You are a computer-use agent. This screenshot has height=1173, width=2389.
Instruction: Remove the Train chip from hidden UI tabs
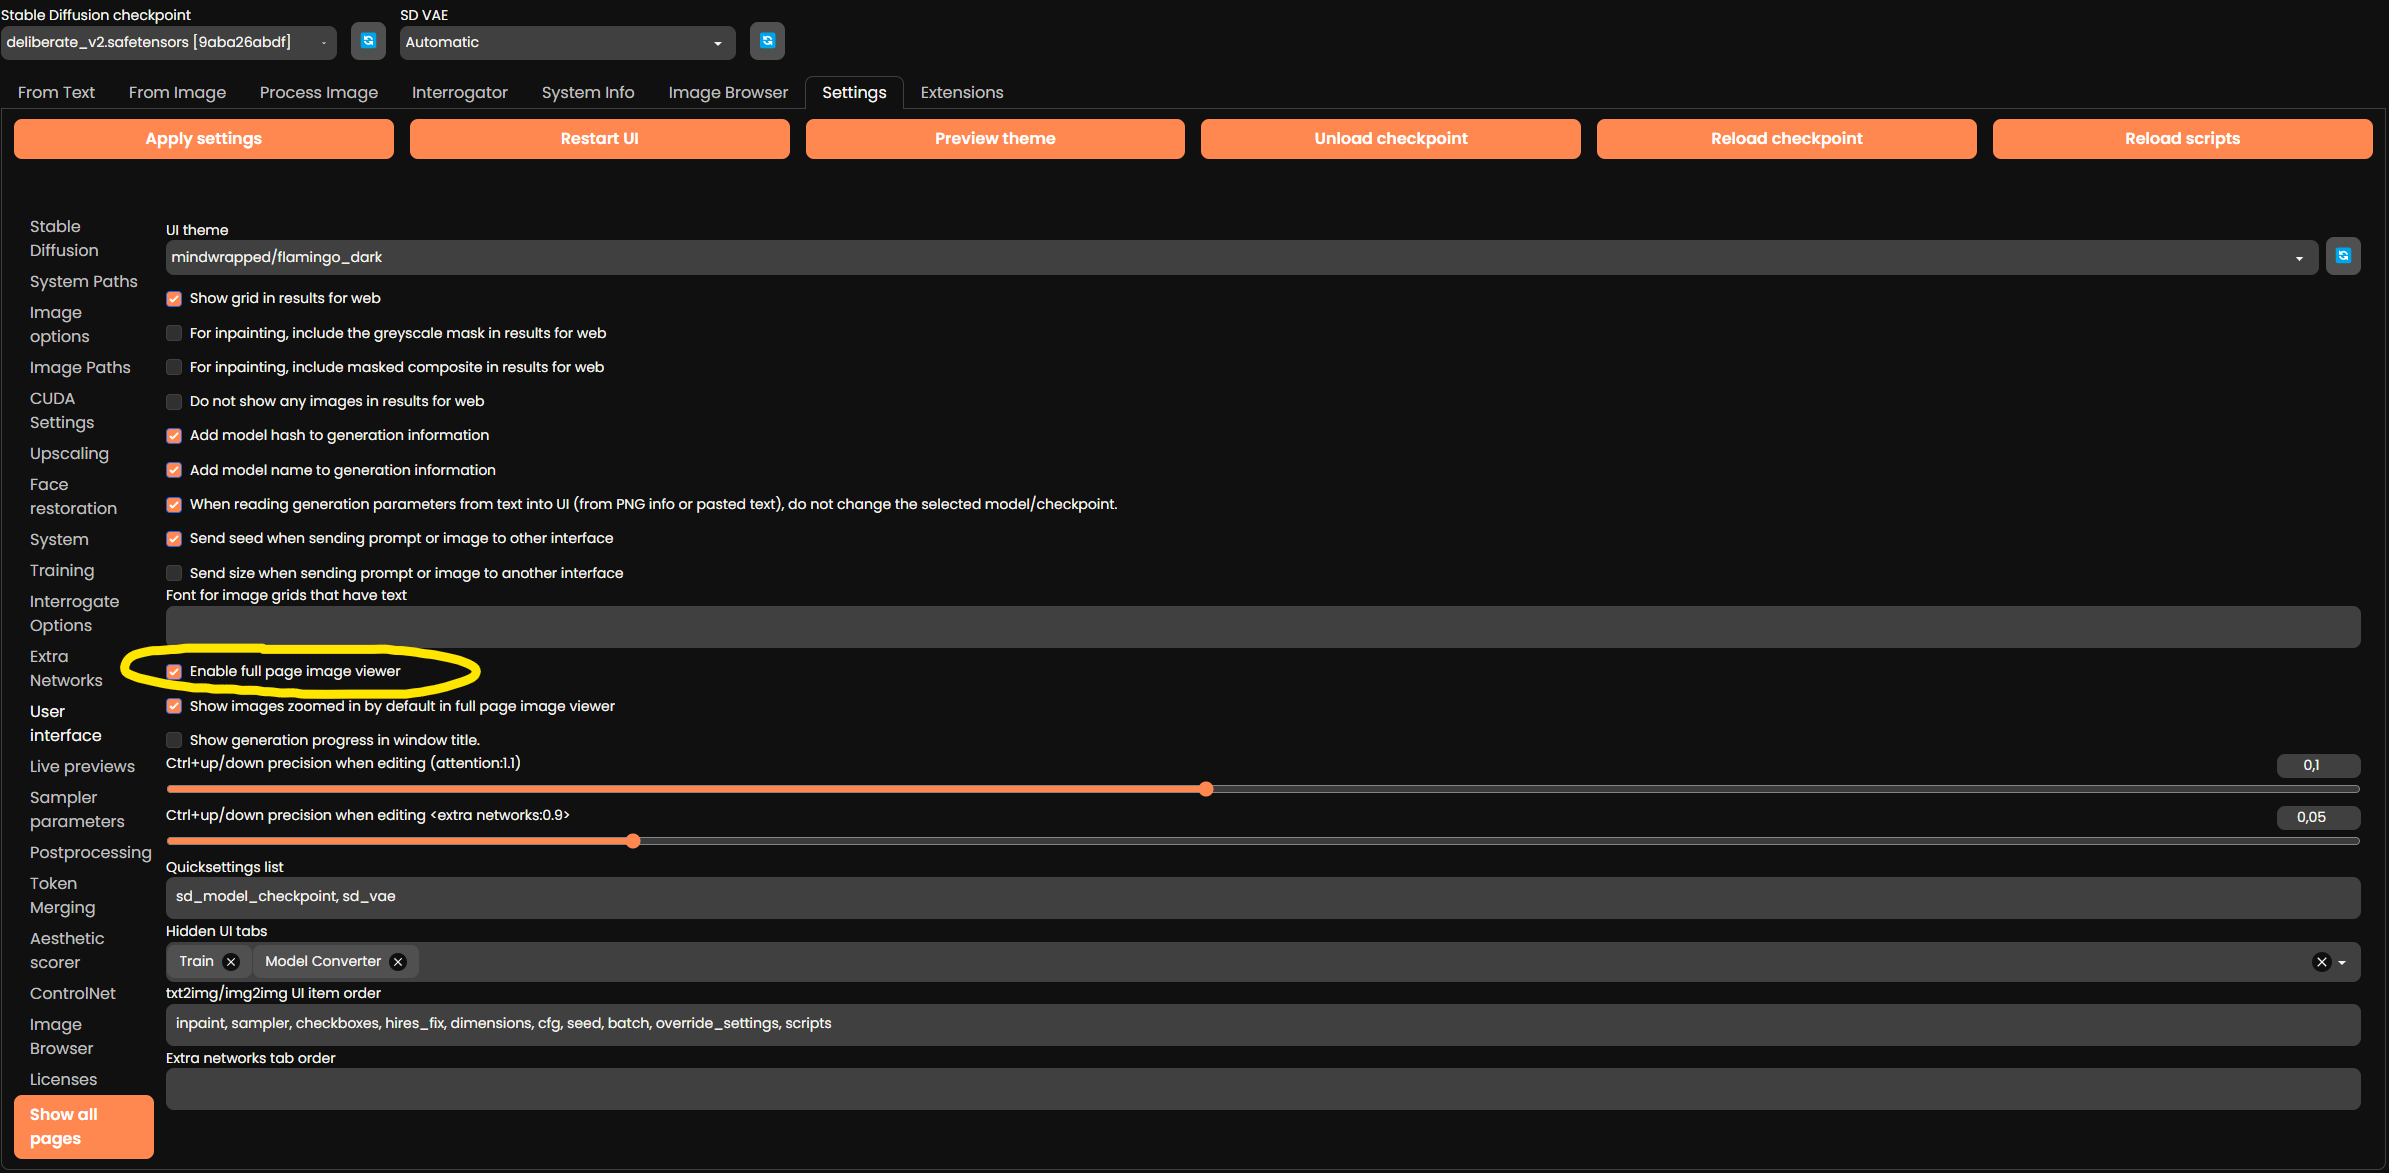231,961
